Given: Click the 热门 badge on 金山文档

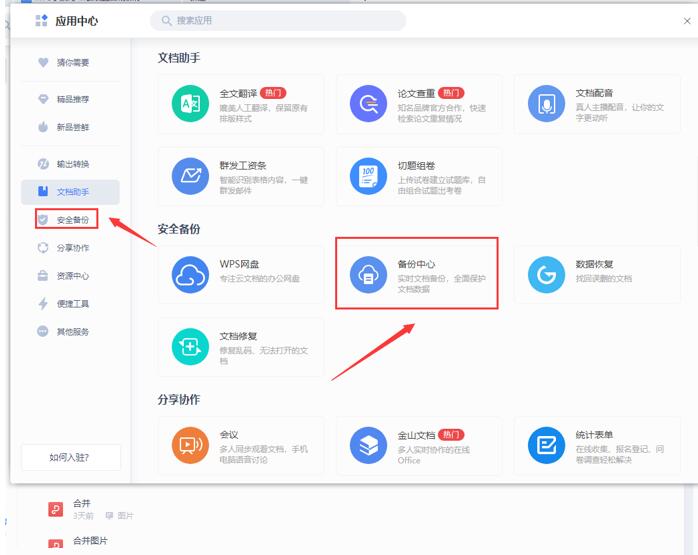Looking at the screenshot, I should pos(451,434).
